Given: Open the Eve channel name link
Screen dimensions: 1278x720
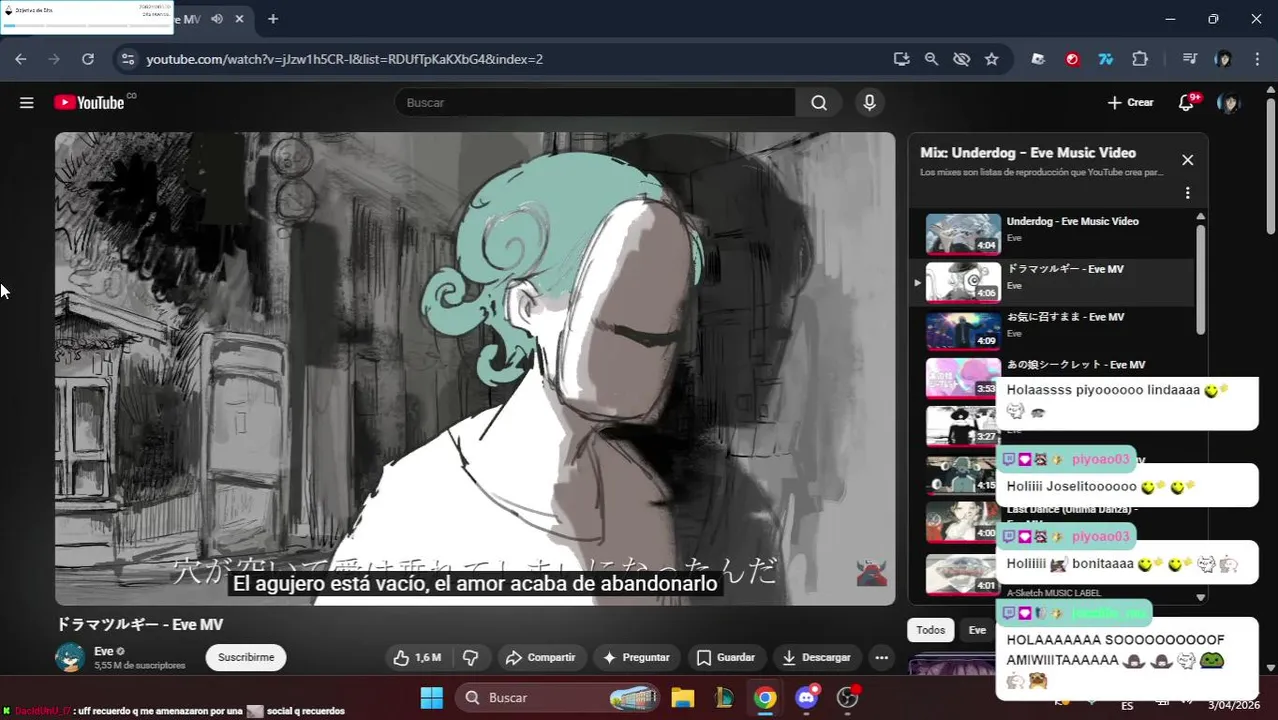Looking at the screenshot, I should 104,651.
